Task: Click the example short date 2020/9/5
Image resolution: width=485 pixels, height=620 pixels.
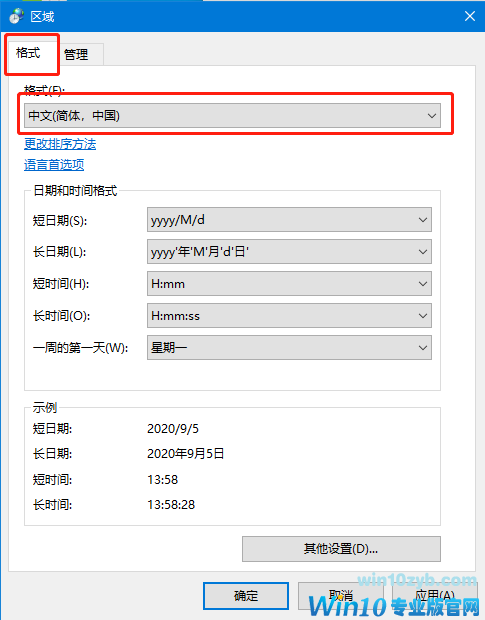Action: point(173,429)
